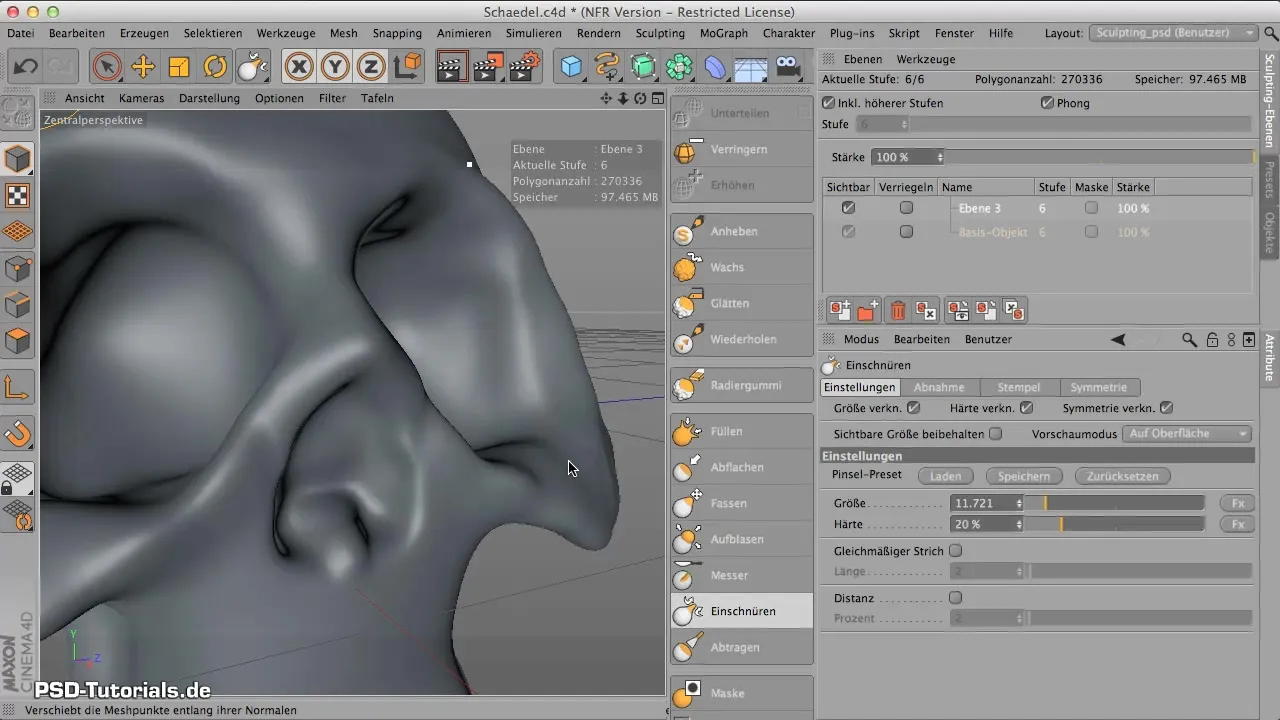Click the camera object icon
Image resolution: width=1280 pixels, height=720 pixels.
click(x=788, y=67)
